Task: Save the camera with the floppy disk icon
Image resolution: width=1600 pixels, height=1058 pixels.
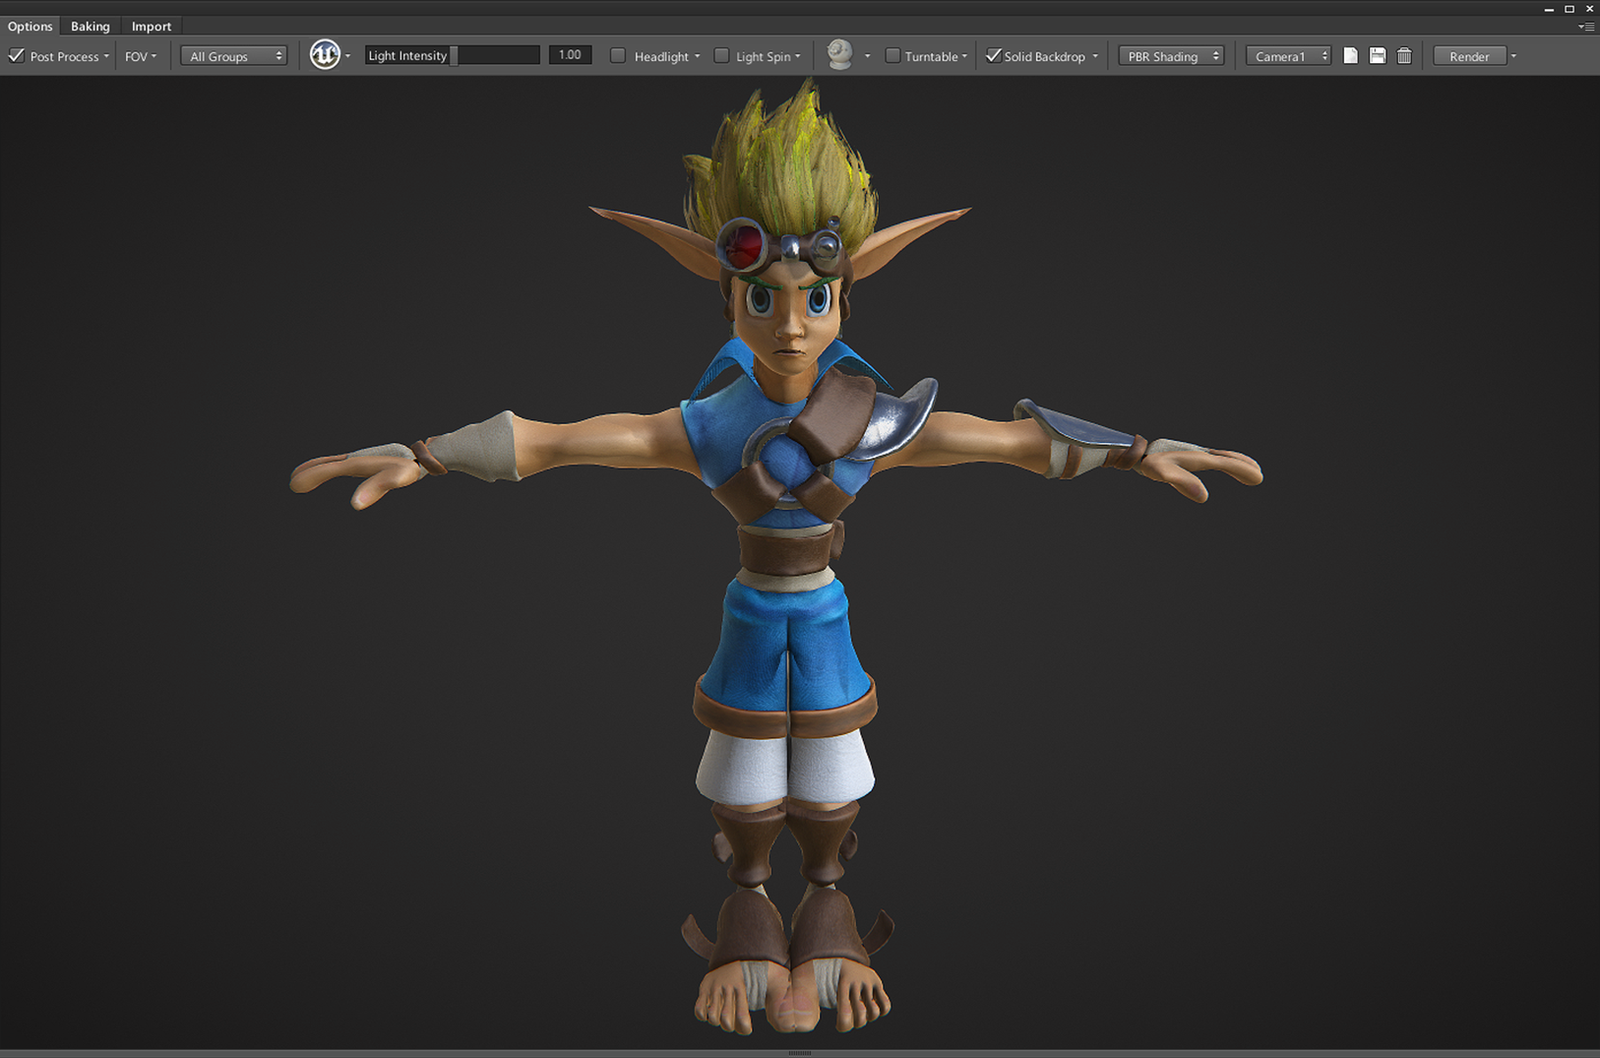Action: tap(1377, 56)
